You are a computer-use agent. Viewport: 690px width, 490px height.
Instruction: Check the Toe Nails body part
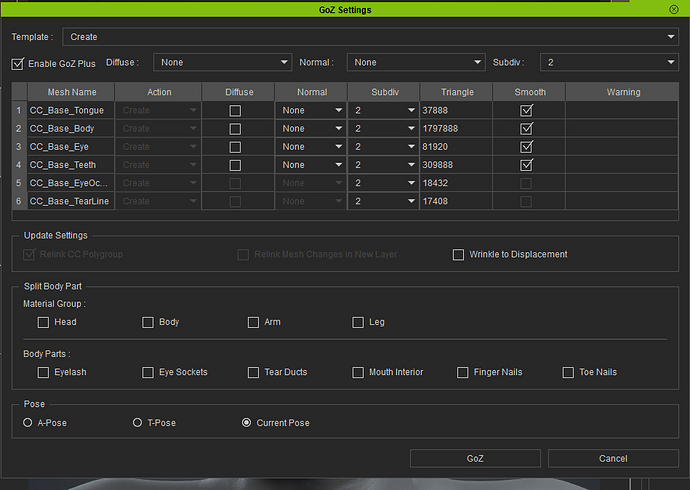(568, 373)
